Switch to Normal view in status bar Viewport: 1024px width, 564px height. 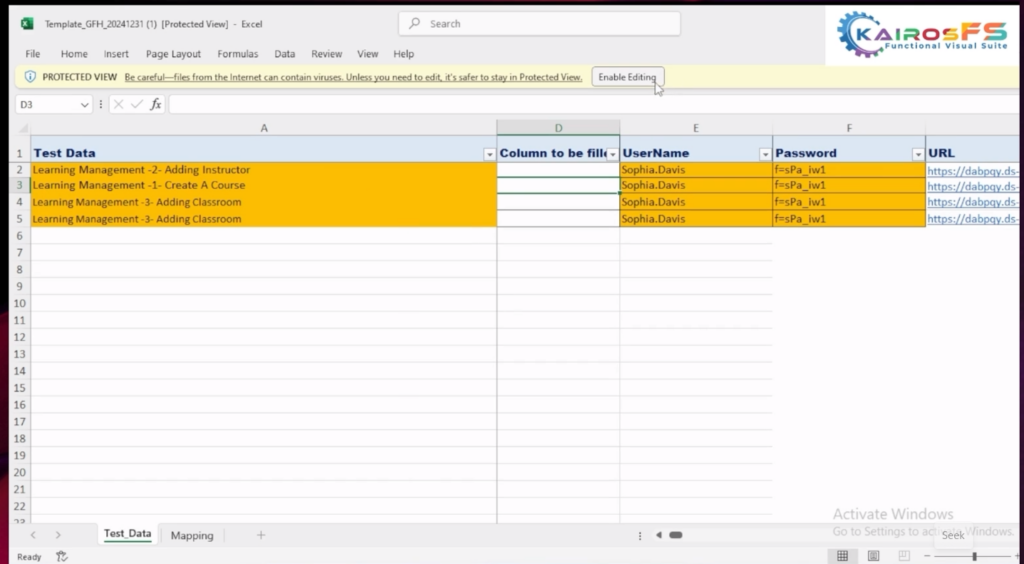pyautogui.click(x=842, y=556)
